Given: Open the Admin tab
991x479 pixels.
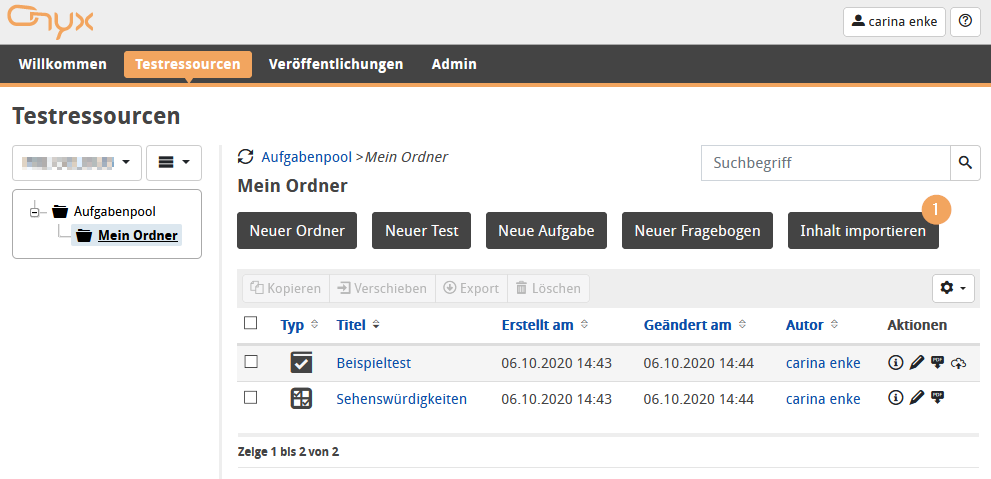Looking at the screenshot, I should coord(454,64).
